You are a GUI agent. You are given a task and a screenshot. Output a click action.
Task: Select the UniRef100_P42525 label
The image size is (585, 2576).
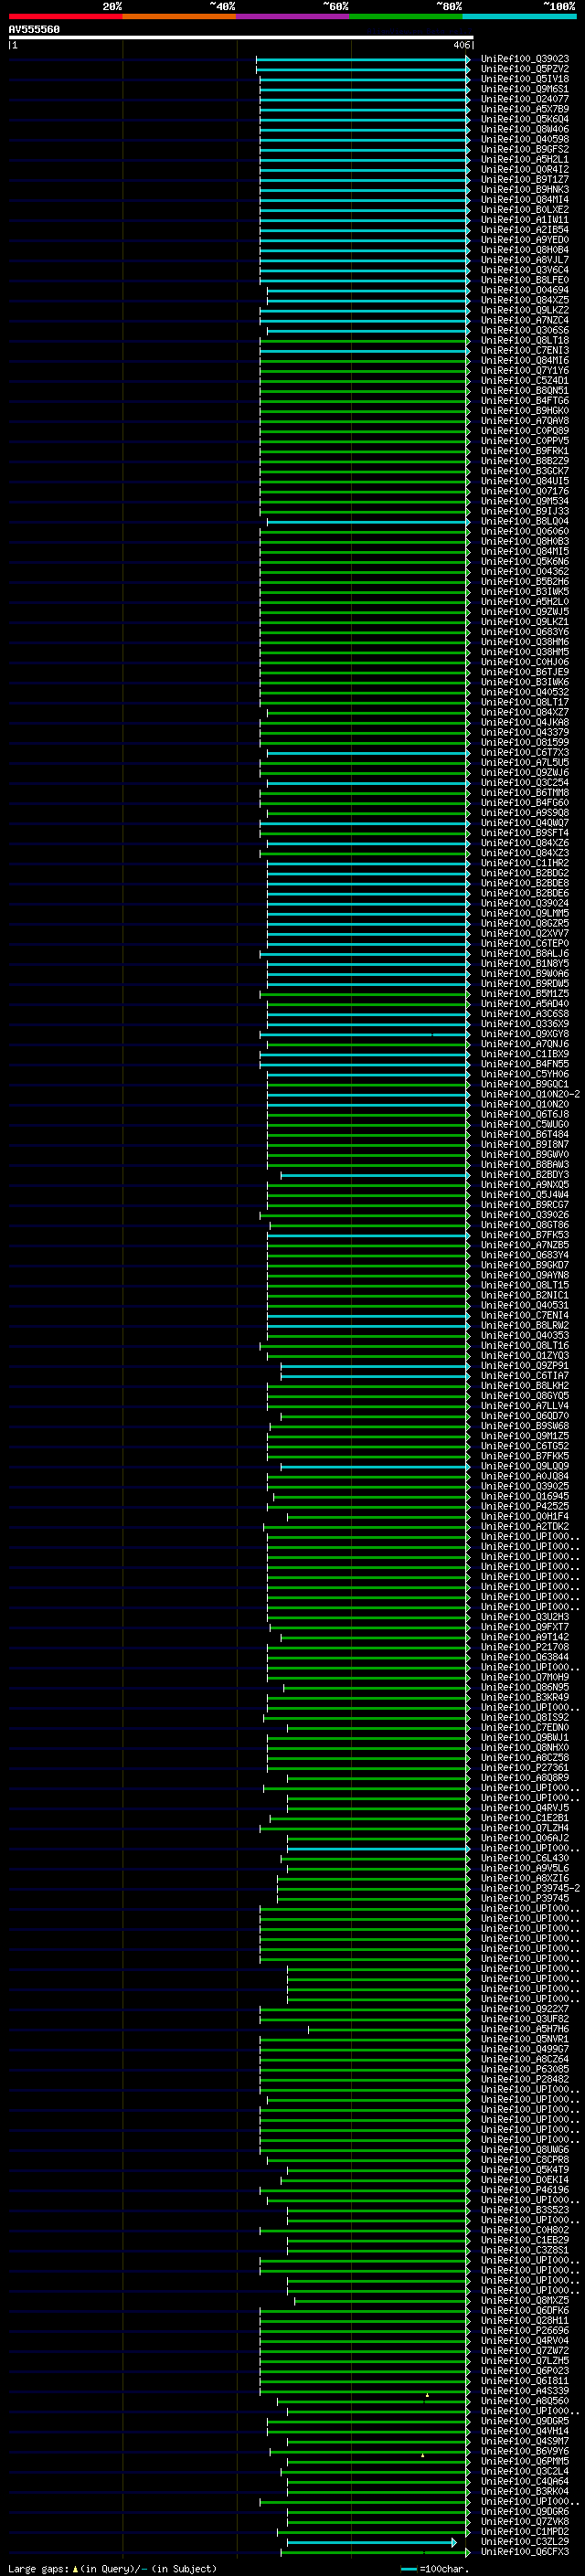pyautogui.click(x=524, y=1506)
